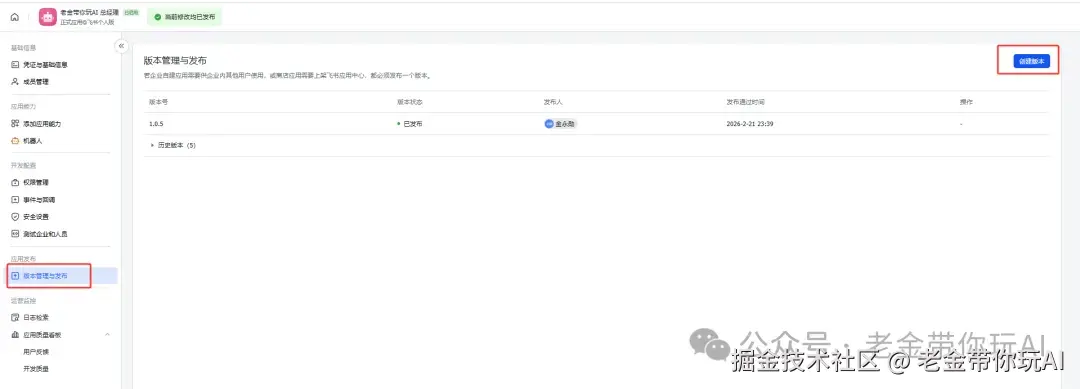
Task: Collapse the sidebar with the double-chevron button
Action: [x=121, y=46]
